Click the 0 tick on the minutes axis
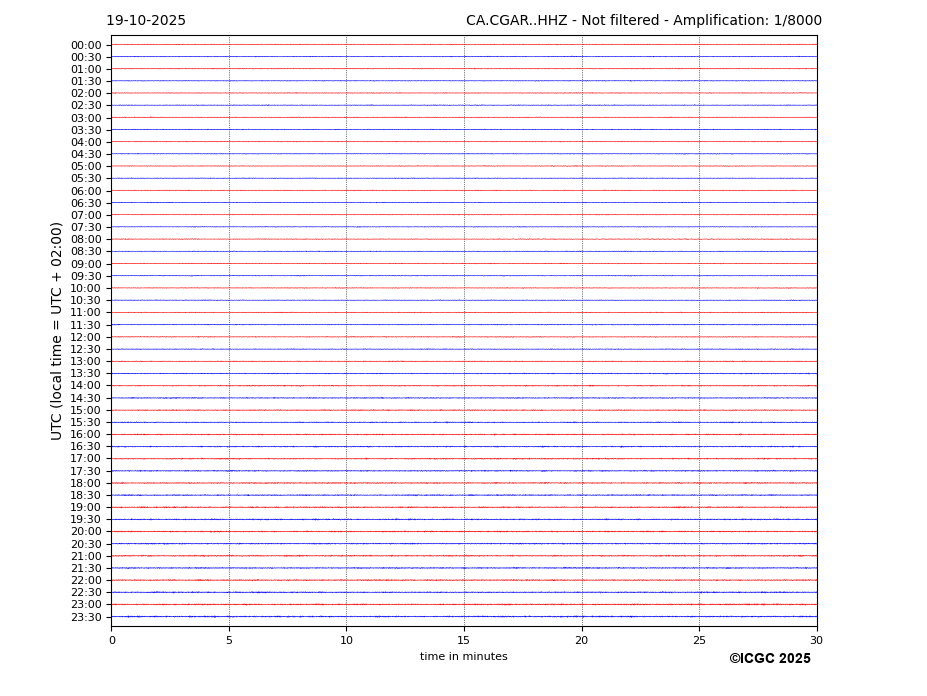Viewport: 927px width, 696px height. pos(112,640)
